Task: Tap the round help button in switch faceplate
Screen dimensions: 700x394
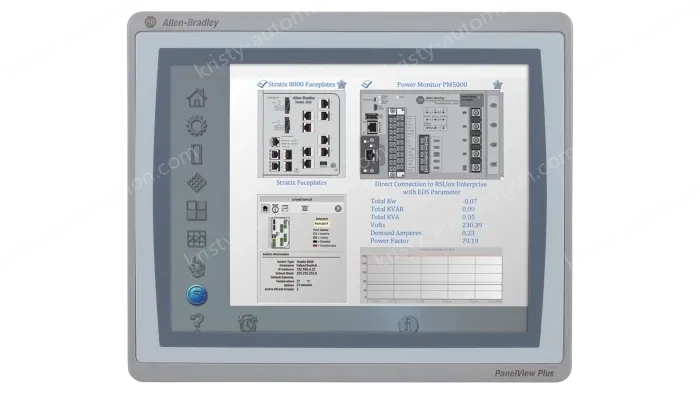Action: point(338,208)
